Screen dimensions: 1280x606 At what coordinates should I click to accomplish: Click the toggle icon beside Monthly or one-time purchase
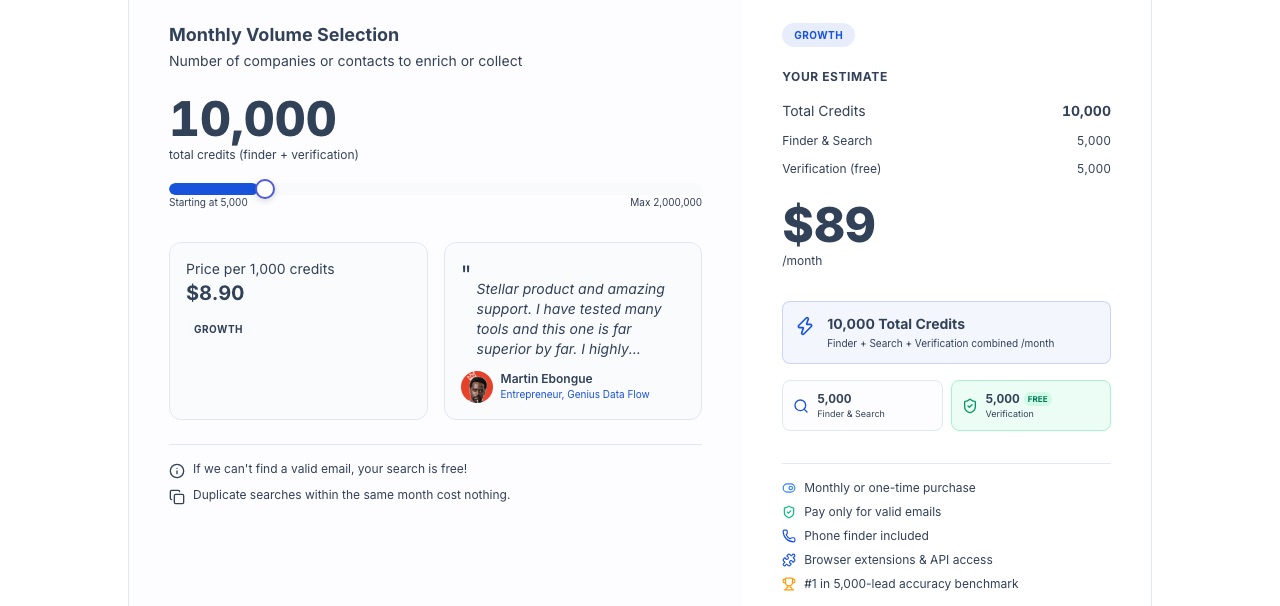[x=789, y=488]
